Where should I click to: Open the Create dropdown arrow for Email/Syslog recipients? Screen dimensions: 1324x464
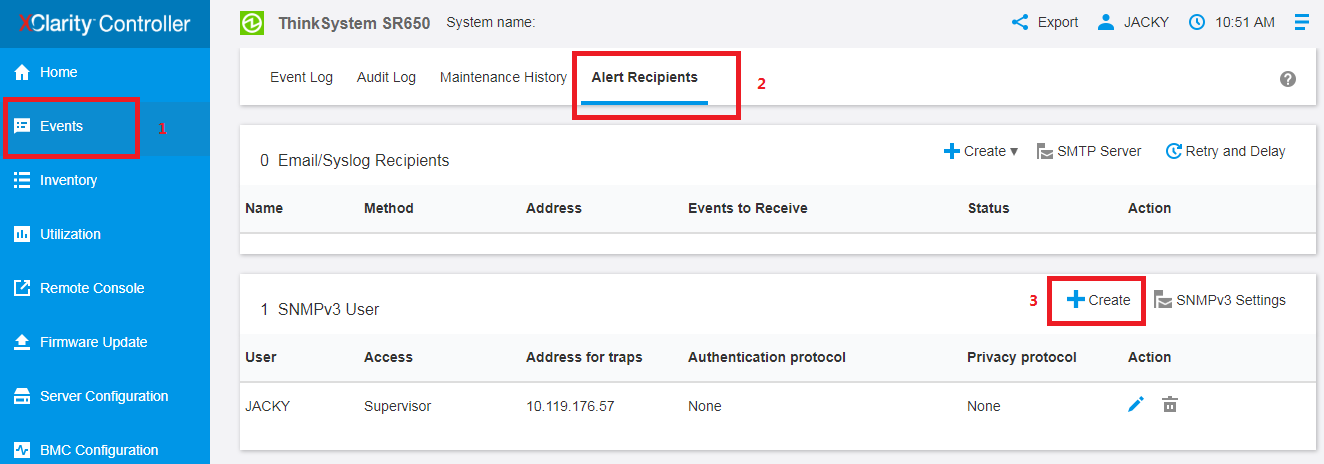(x=1014, y=152)
